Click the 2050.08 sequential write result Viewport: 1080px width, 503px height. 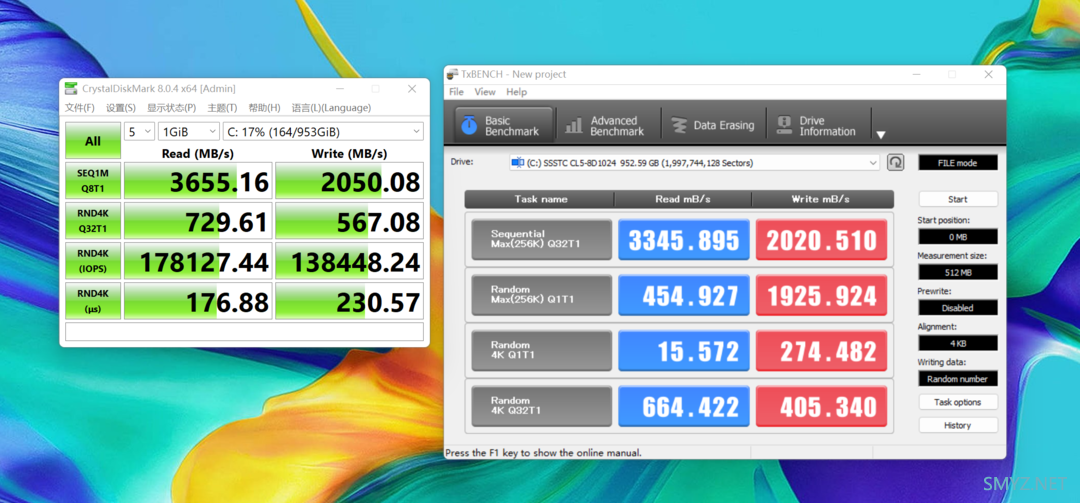[349, 181]
